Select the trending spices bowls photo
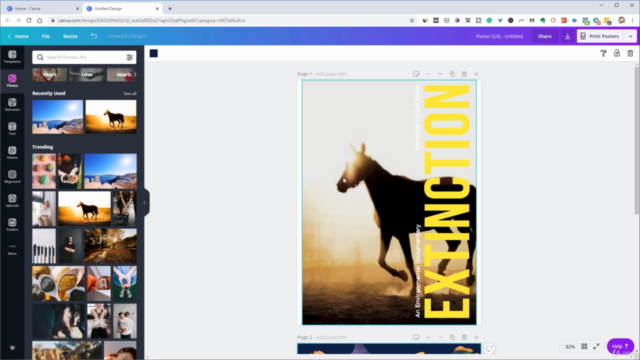 [58, 284]
